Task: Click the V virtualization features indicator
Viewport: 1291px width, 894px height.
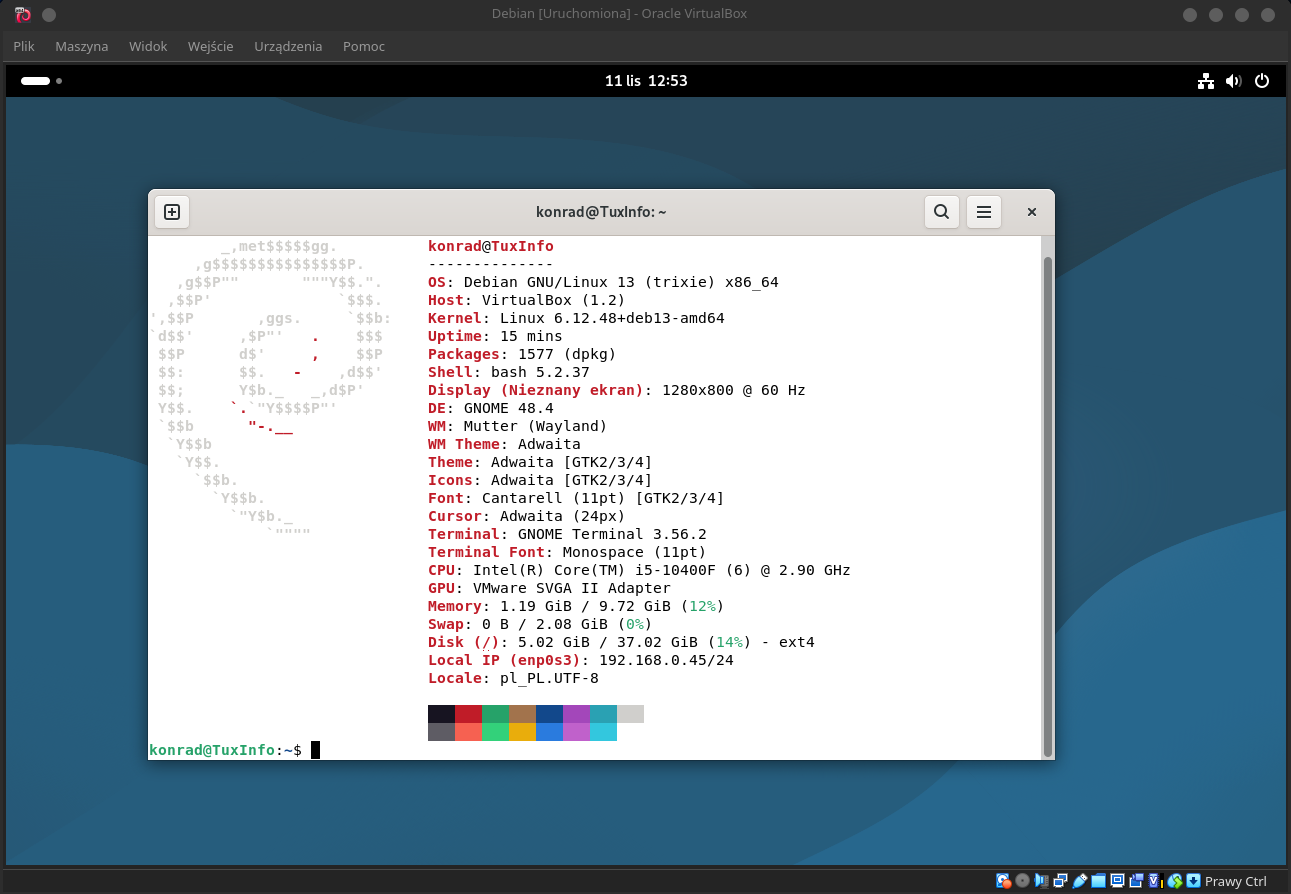Action: point(1155,881)
